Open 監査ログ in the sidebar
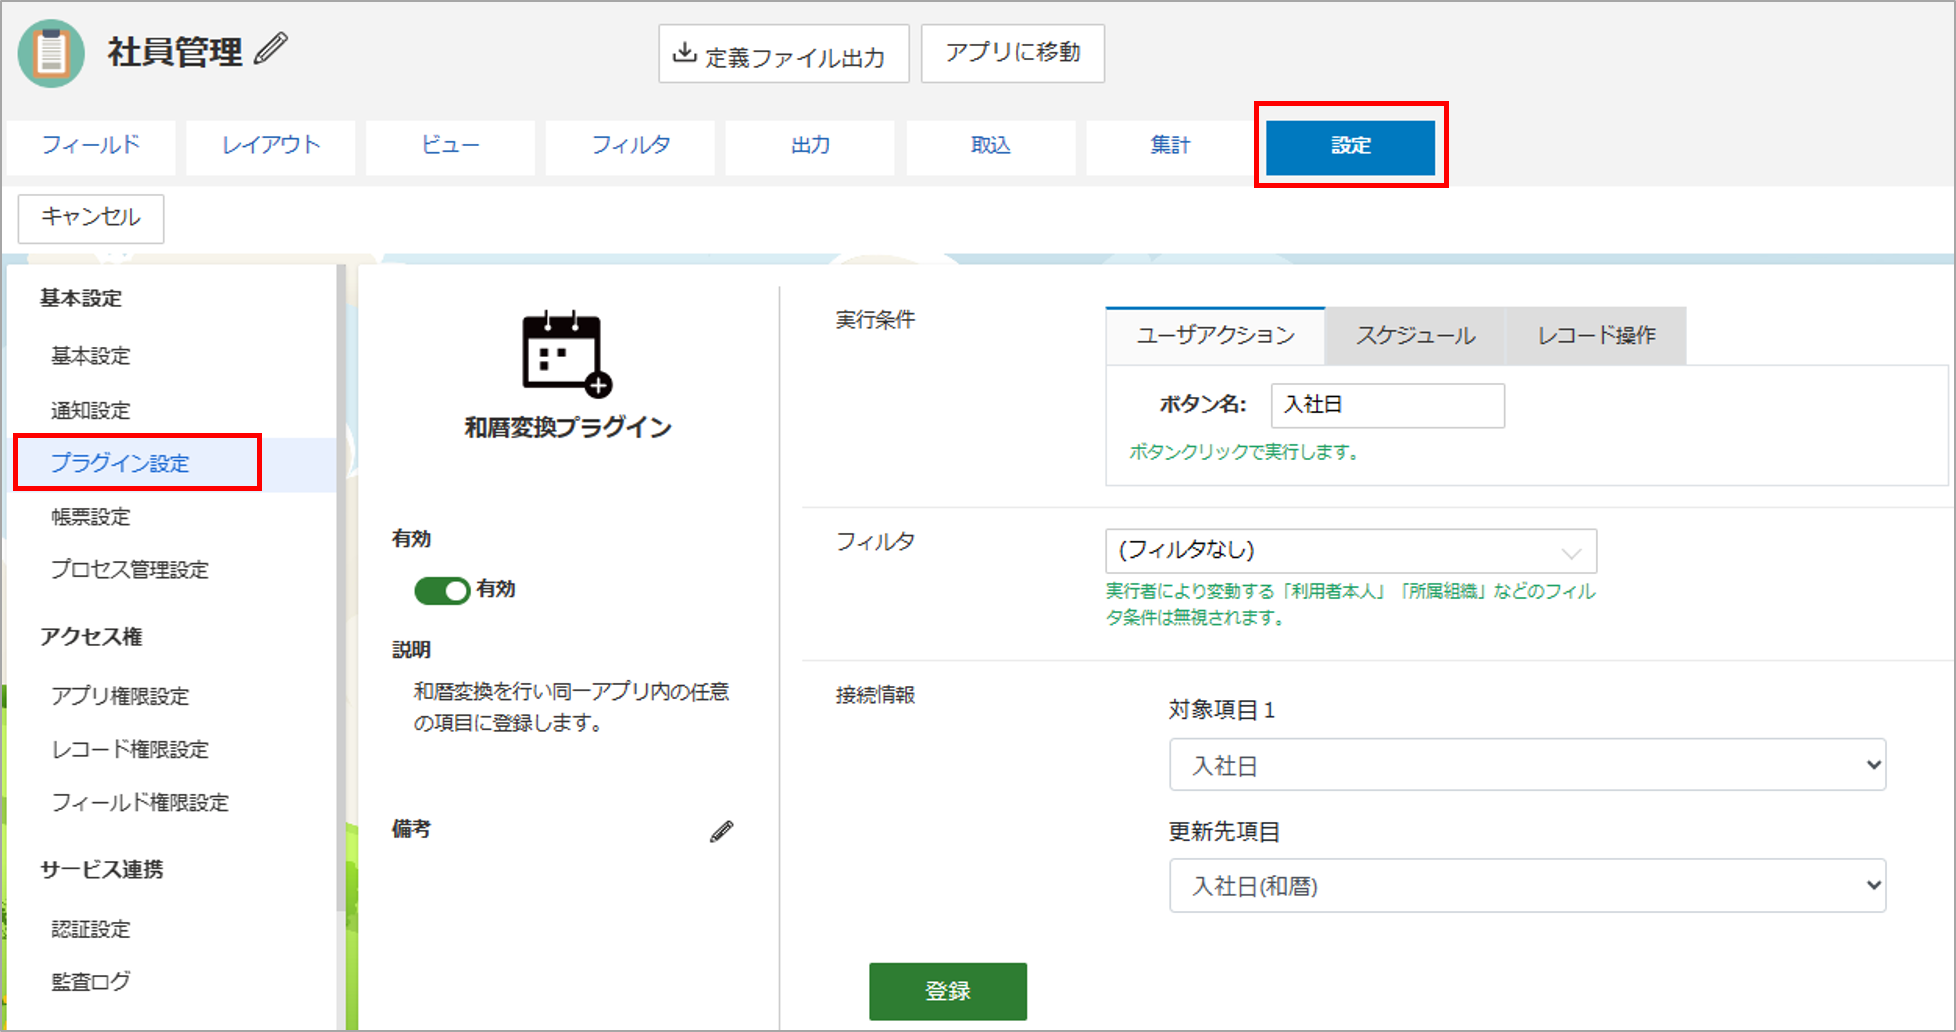 coord(91,982)
